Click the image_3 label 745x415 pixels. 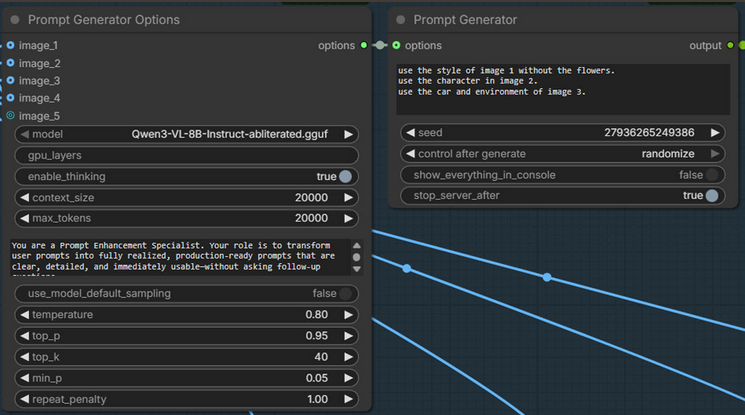point(39,81)
